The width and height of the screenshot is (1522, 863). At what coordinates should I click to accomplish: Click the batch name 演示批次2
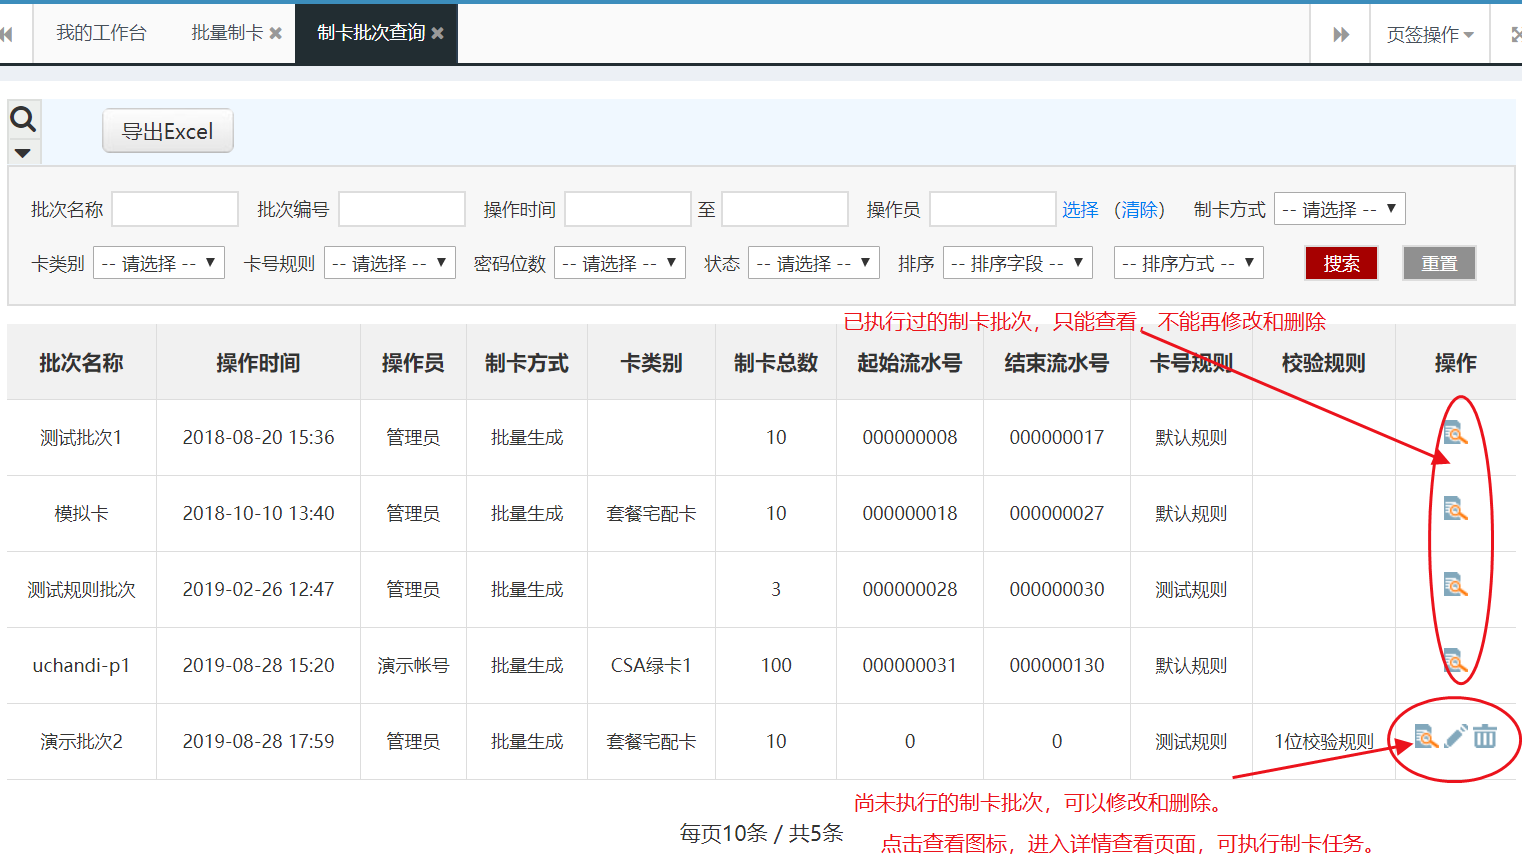[81, 742]
